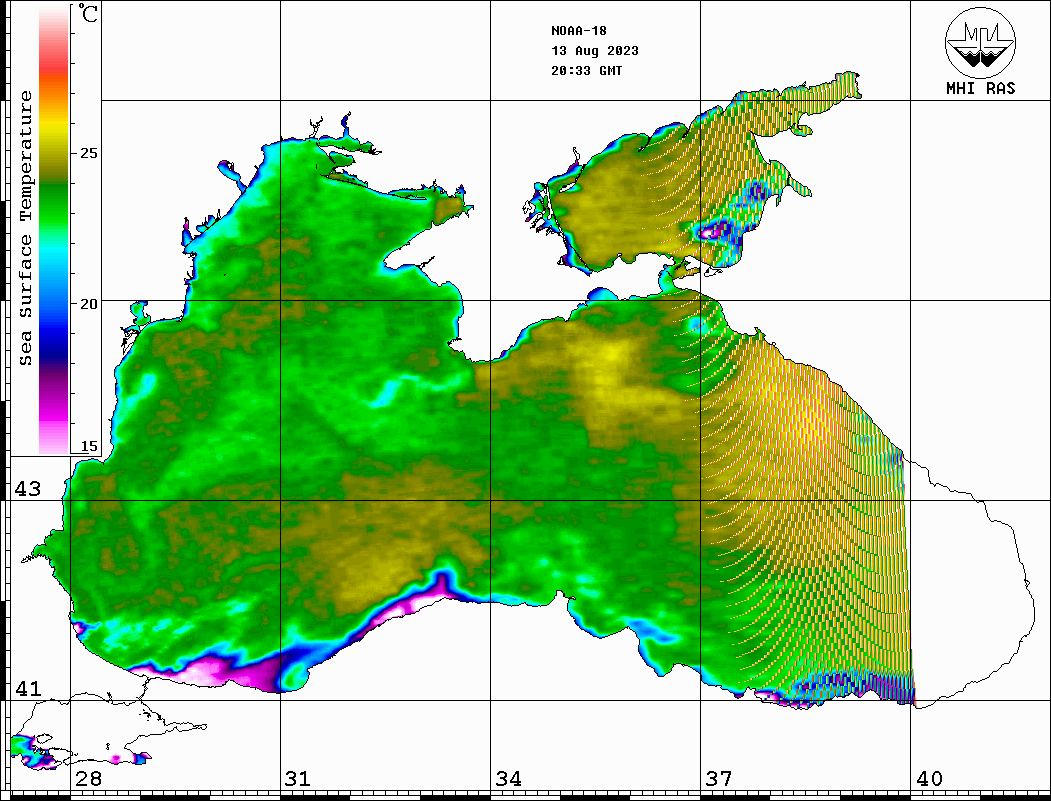Click the "NOAA-18" satellite label

pos(578,31)
